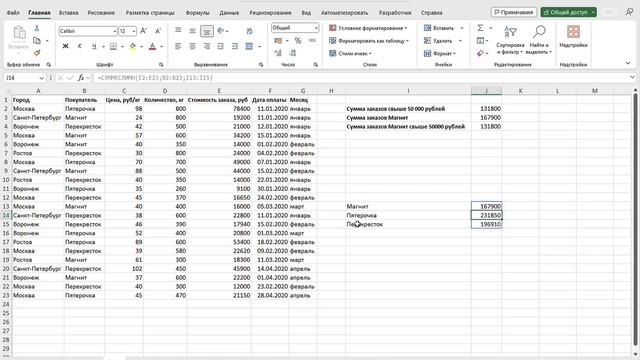
Task: Switch to the Формулы tab
Action: click(198, 13)
